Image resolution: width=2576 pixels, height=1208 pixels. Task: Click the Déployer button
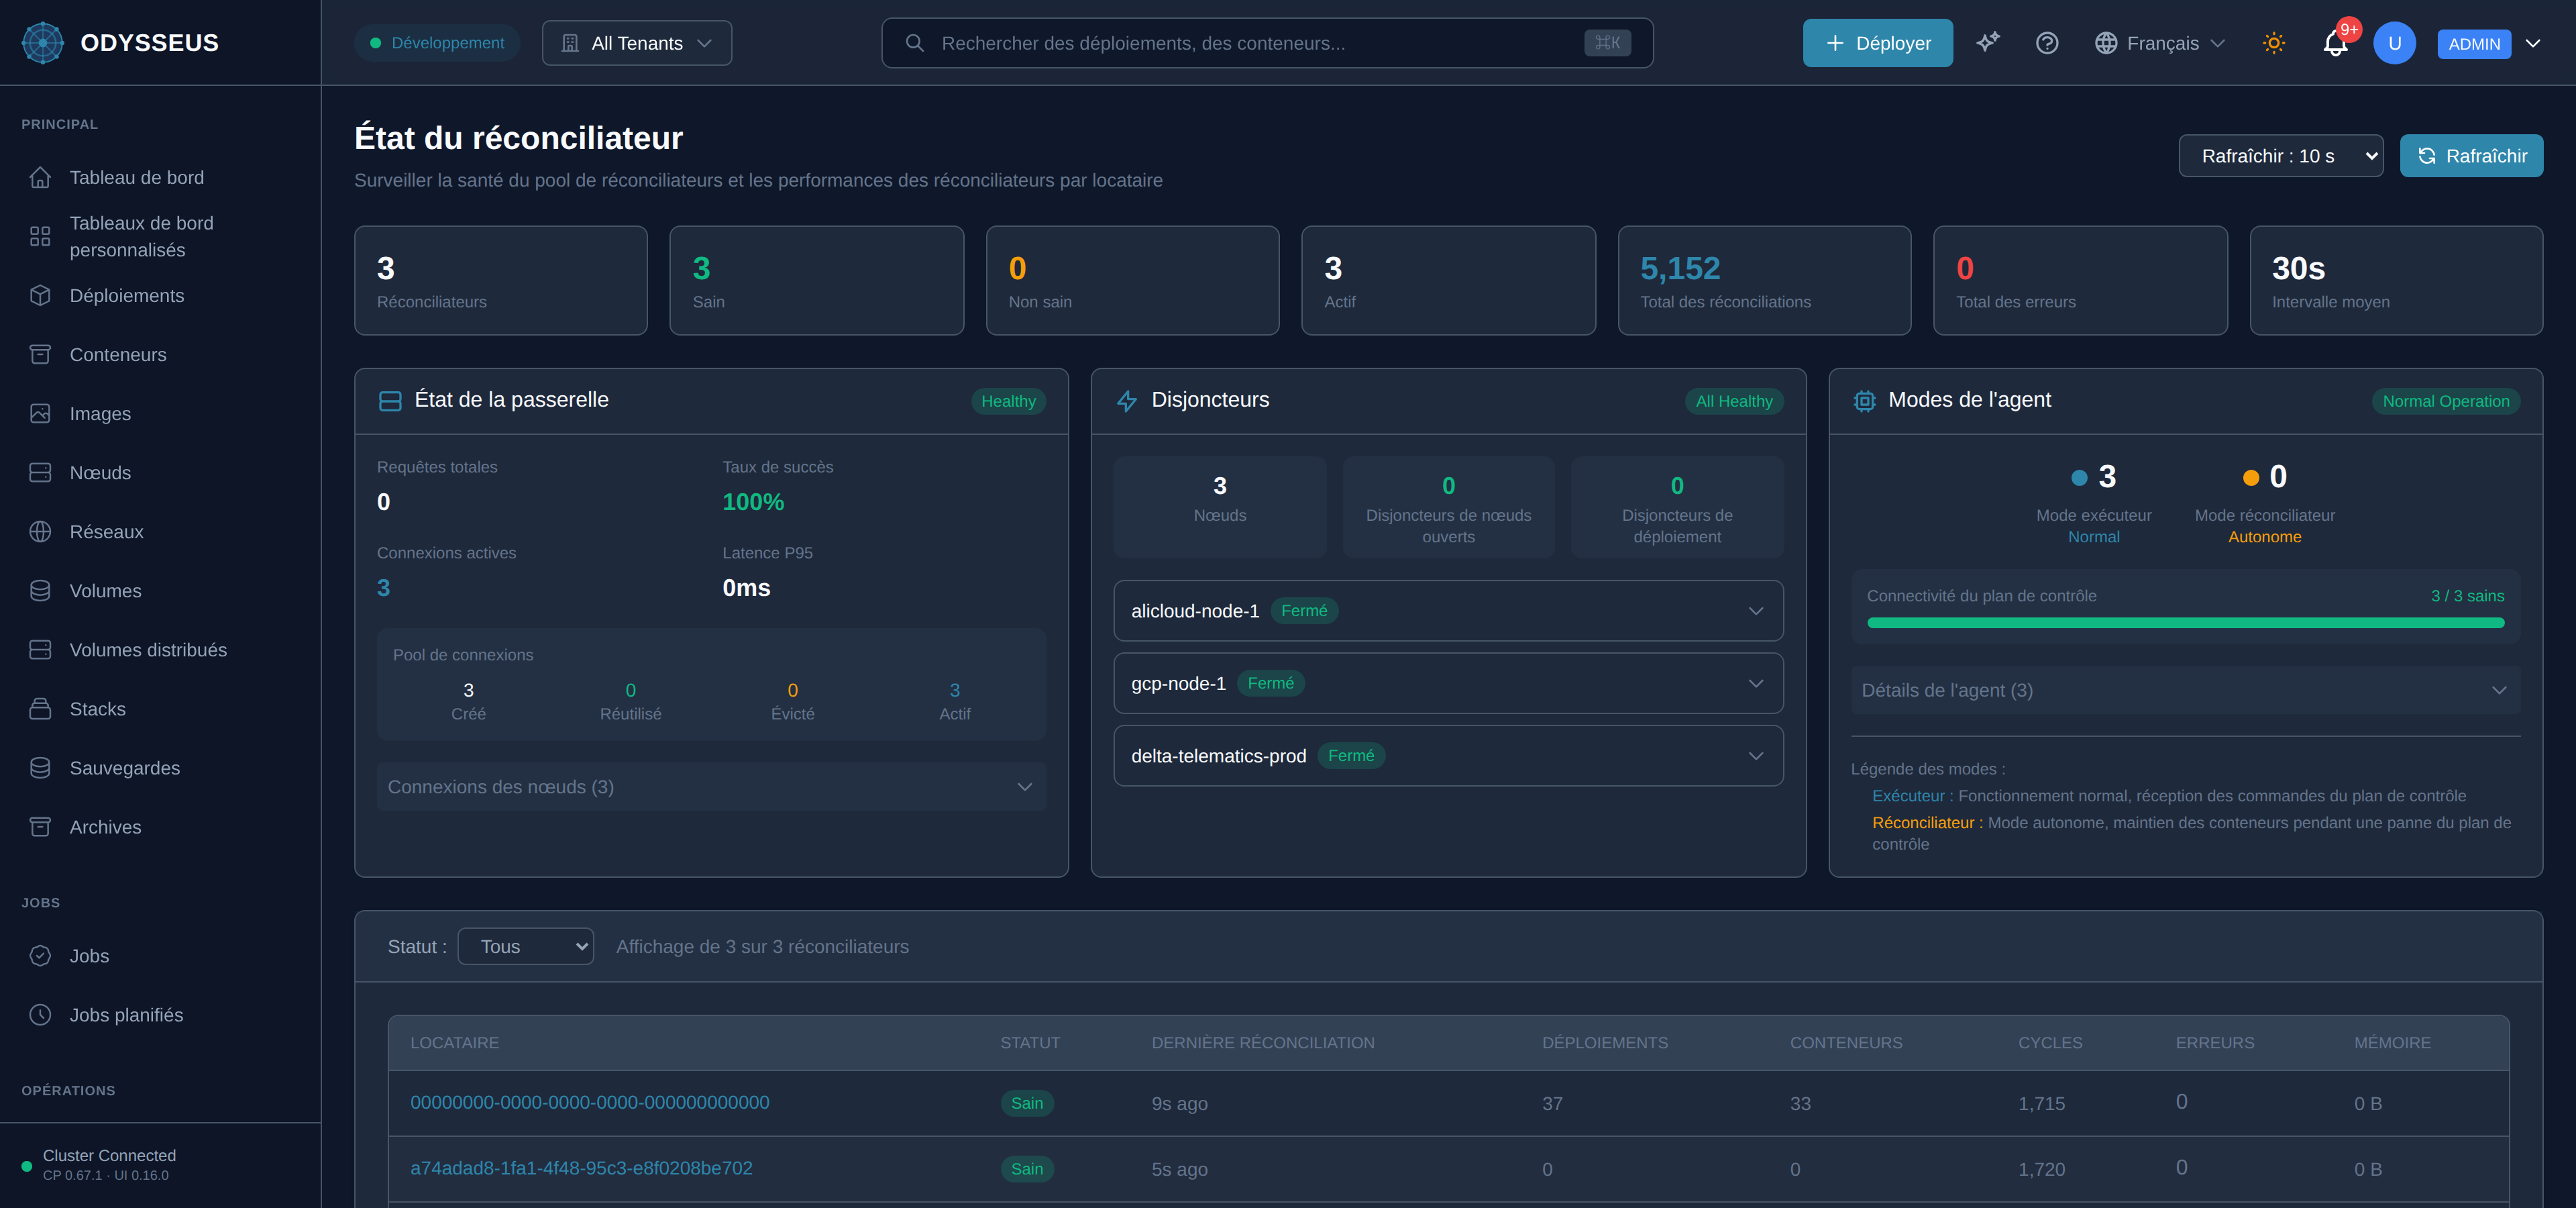[1877, 43]
